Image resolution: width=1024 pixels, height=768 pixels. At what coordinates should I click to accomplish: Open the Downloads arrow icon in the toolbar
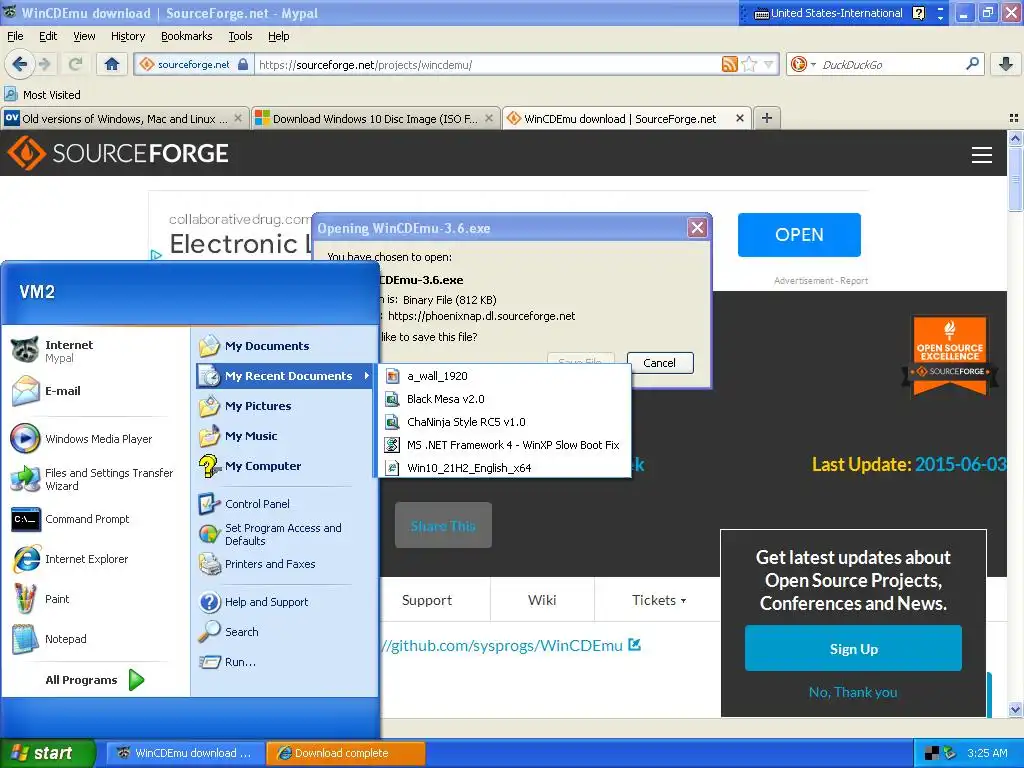click(1006, 64)
